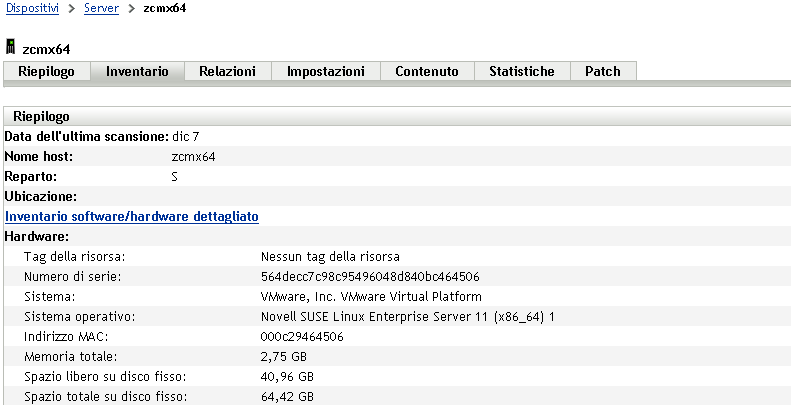View the Statistiche tab
The image size is (791, 405).
pyautogui.click(x=521, y=71)
